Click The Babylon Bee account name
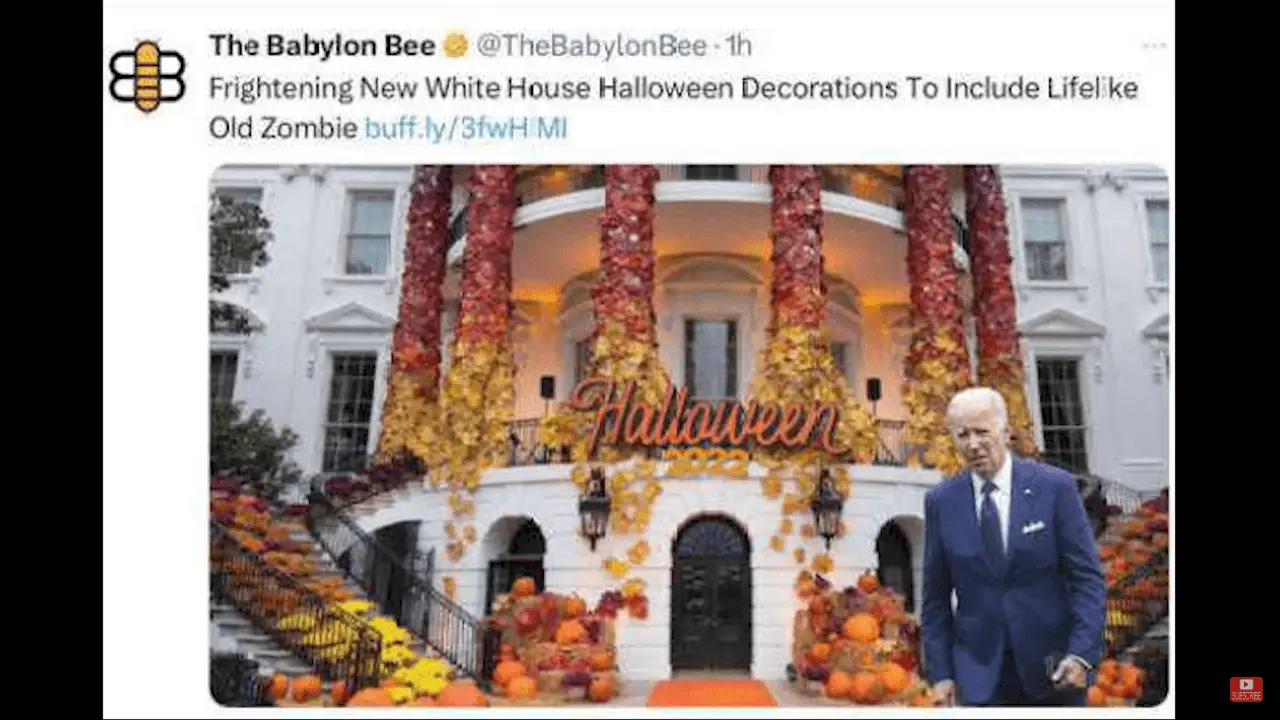Viewport: 1280px width, 720px height. [x=322, y=46]
